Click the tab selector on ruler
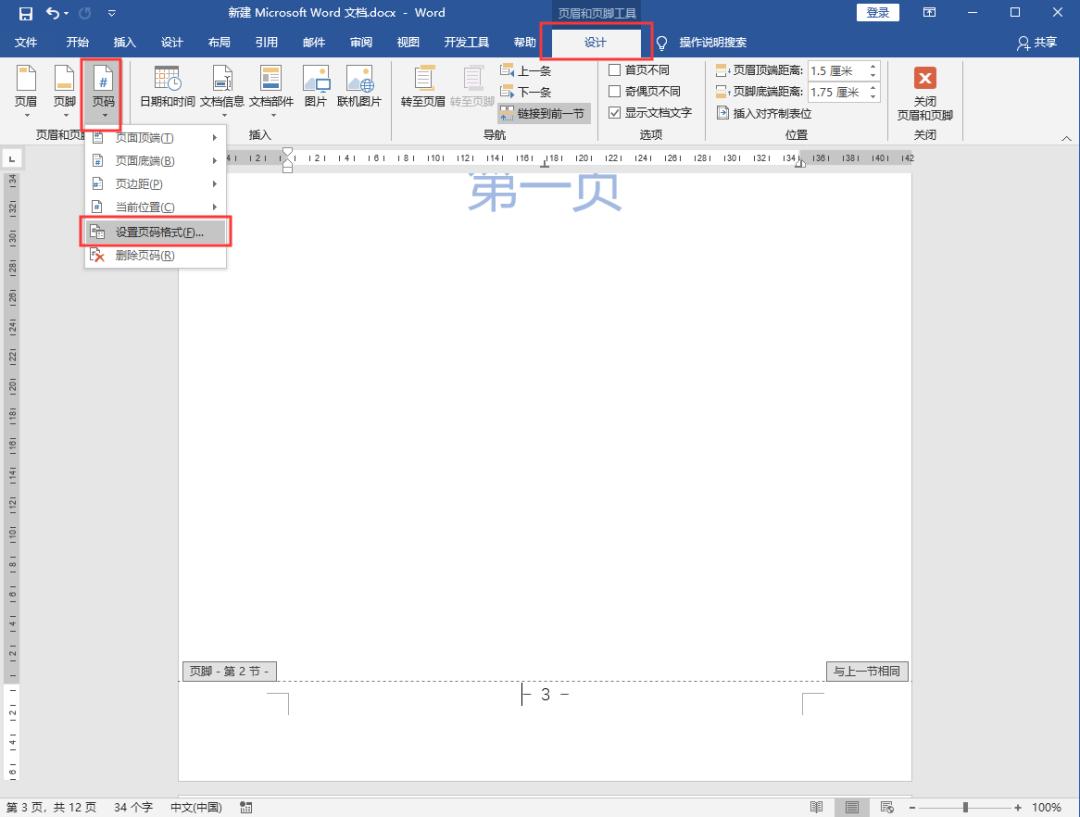The width and height of the screenshot is (1080, 817). 12,159
